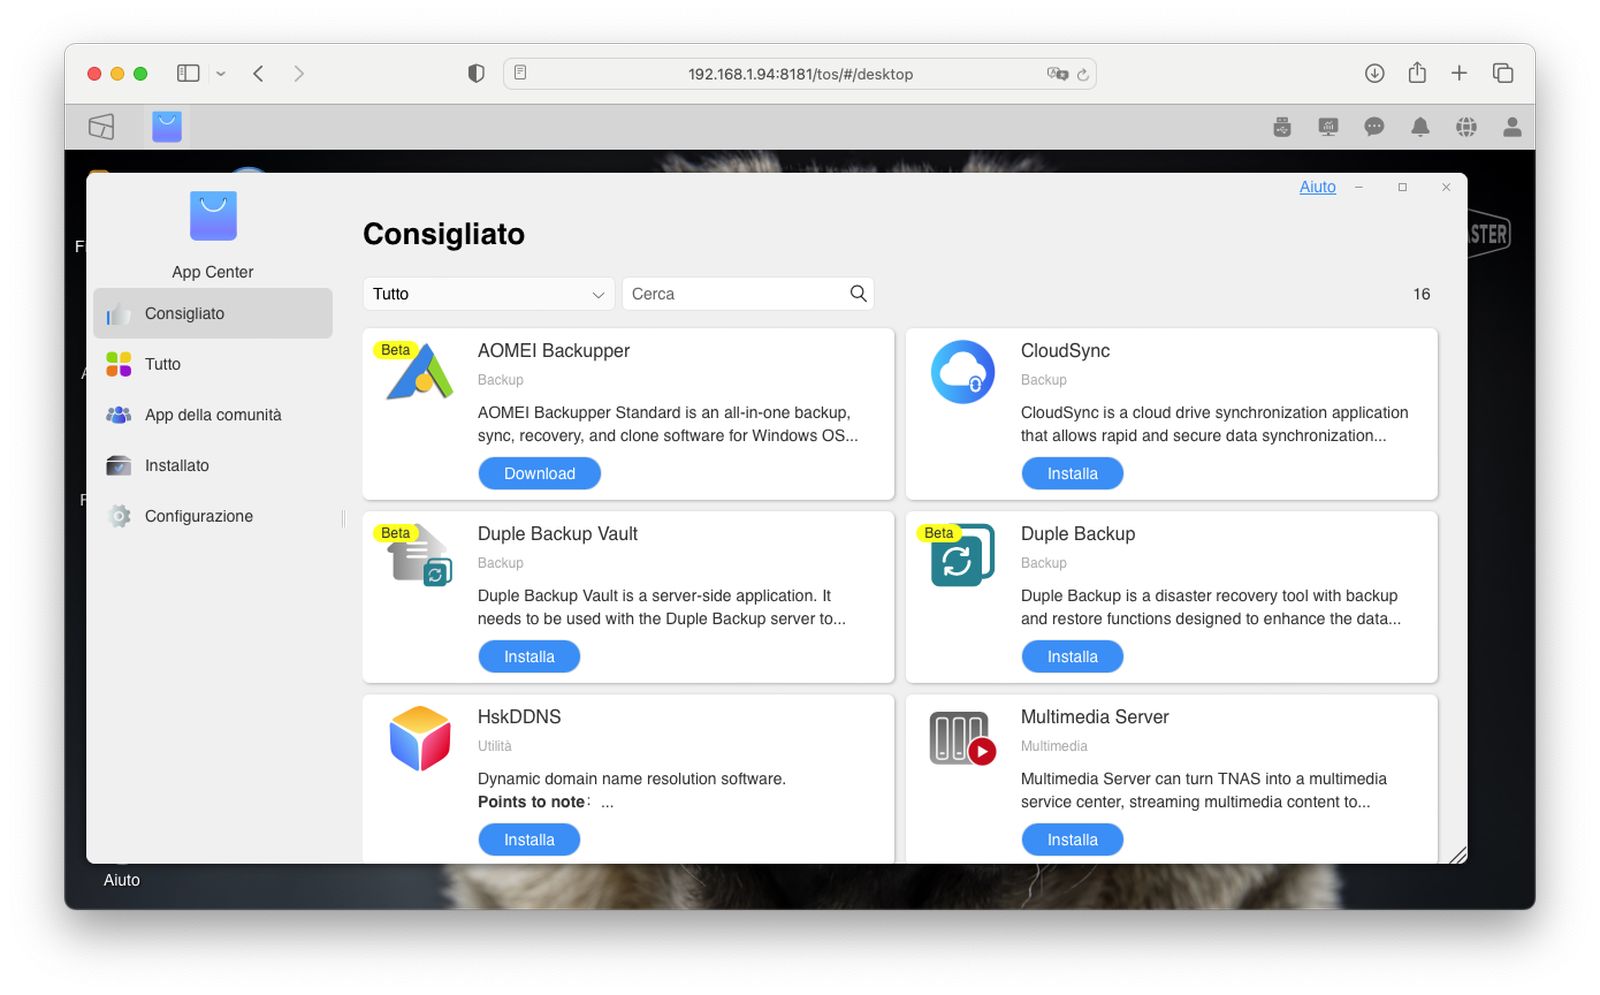The width and height of the screenshot is (1600, 995).
Task: Click the CloudSync description text
Action: (1214, 424)
